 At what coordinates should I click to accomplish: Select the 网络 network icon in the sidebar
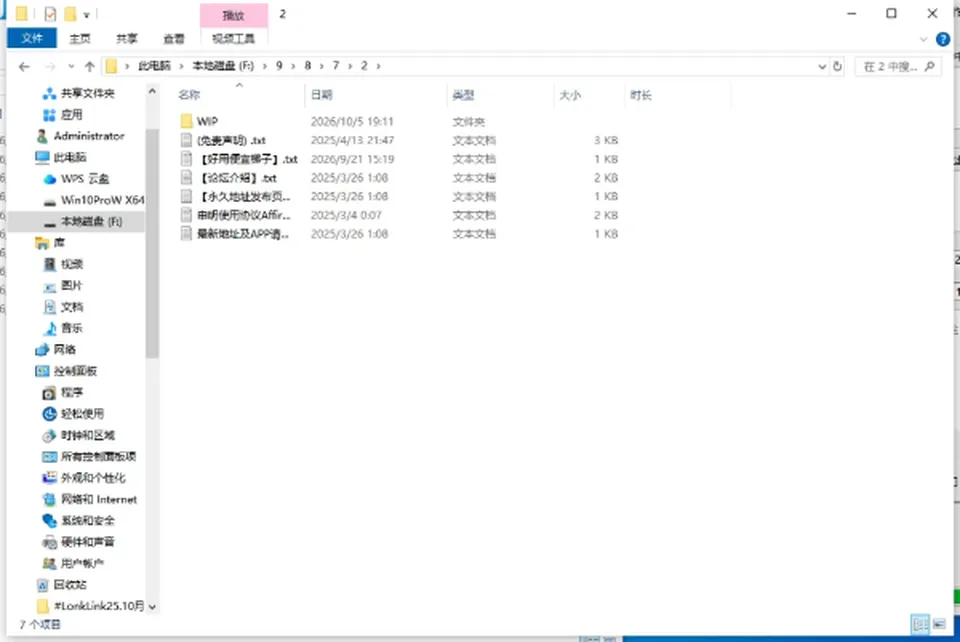click(x=42, y=350)
